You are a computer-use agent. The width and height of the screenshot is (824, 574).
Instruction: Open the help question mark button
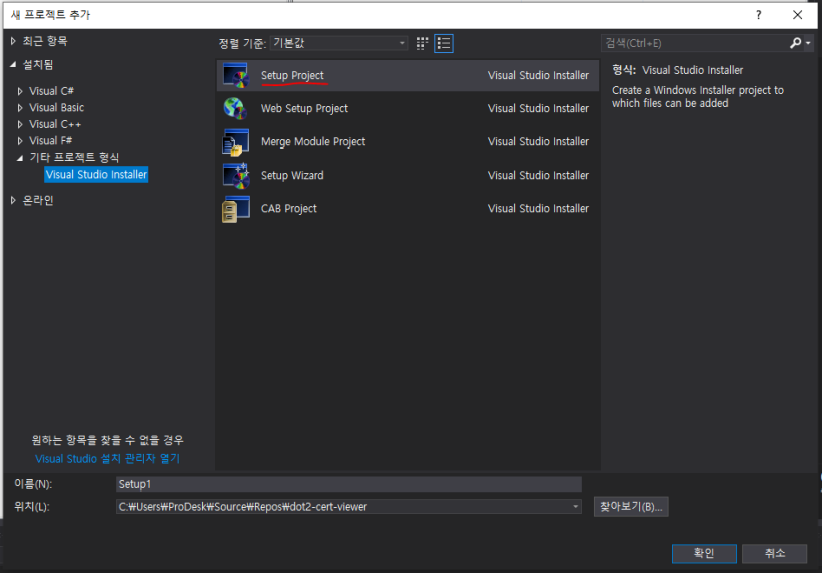click(x=758, y=15)
